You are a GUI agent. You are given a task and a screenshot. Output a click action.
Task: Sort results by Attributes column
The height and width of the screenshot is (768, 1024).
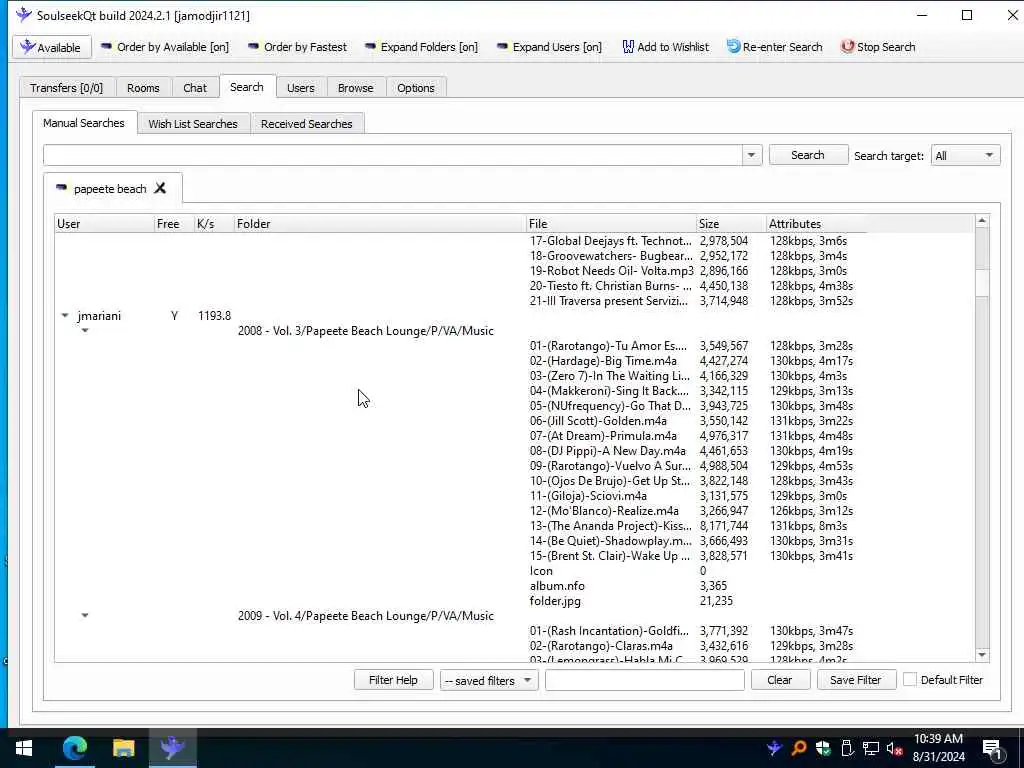(816, 223)
